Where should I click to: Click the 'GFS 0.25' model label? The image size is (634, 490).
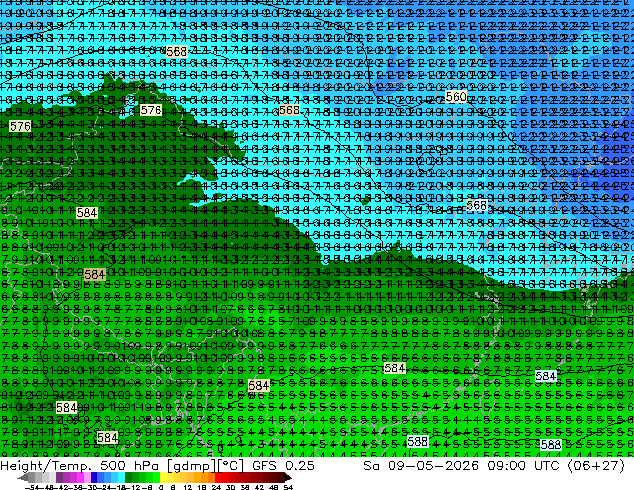point(283,465)
